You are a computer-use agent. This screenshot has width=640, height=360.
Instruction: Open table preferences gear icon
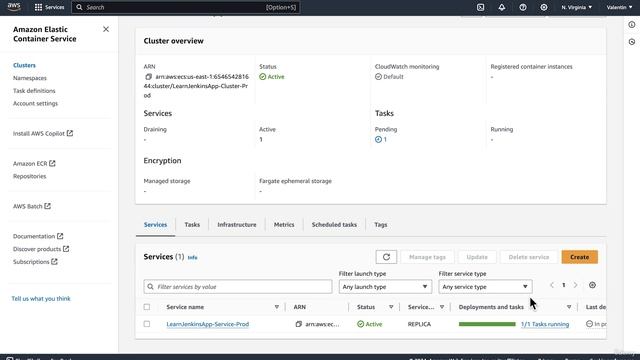click(592, 285)
